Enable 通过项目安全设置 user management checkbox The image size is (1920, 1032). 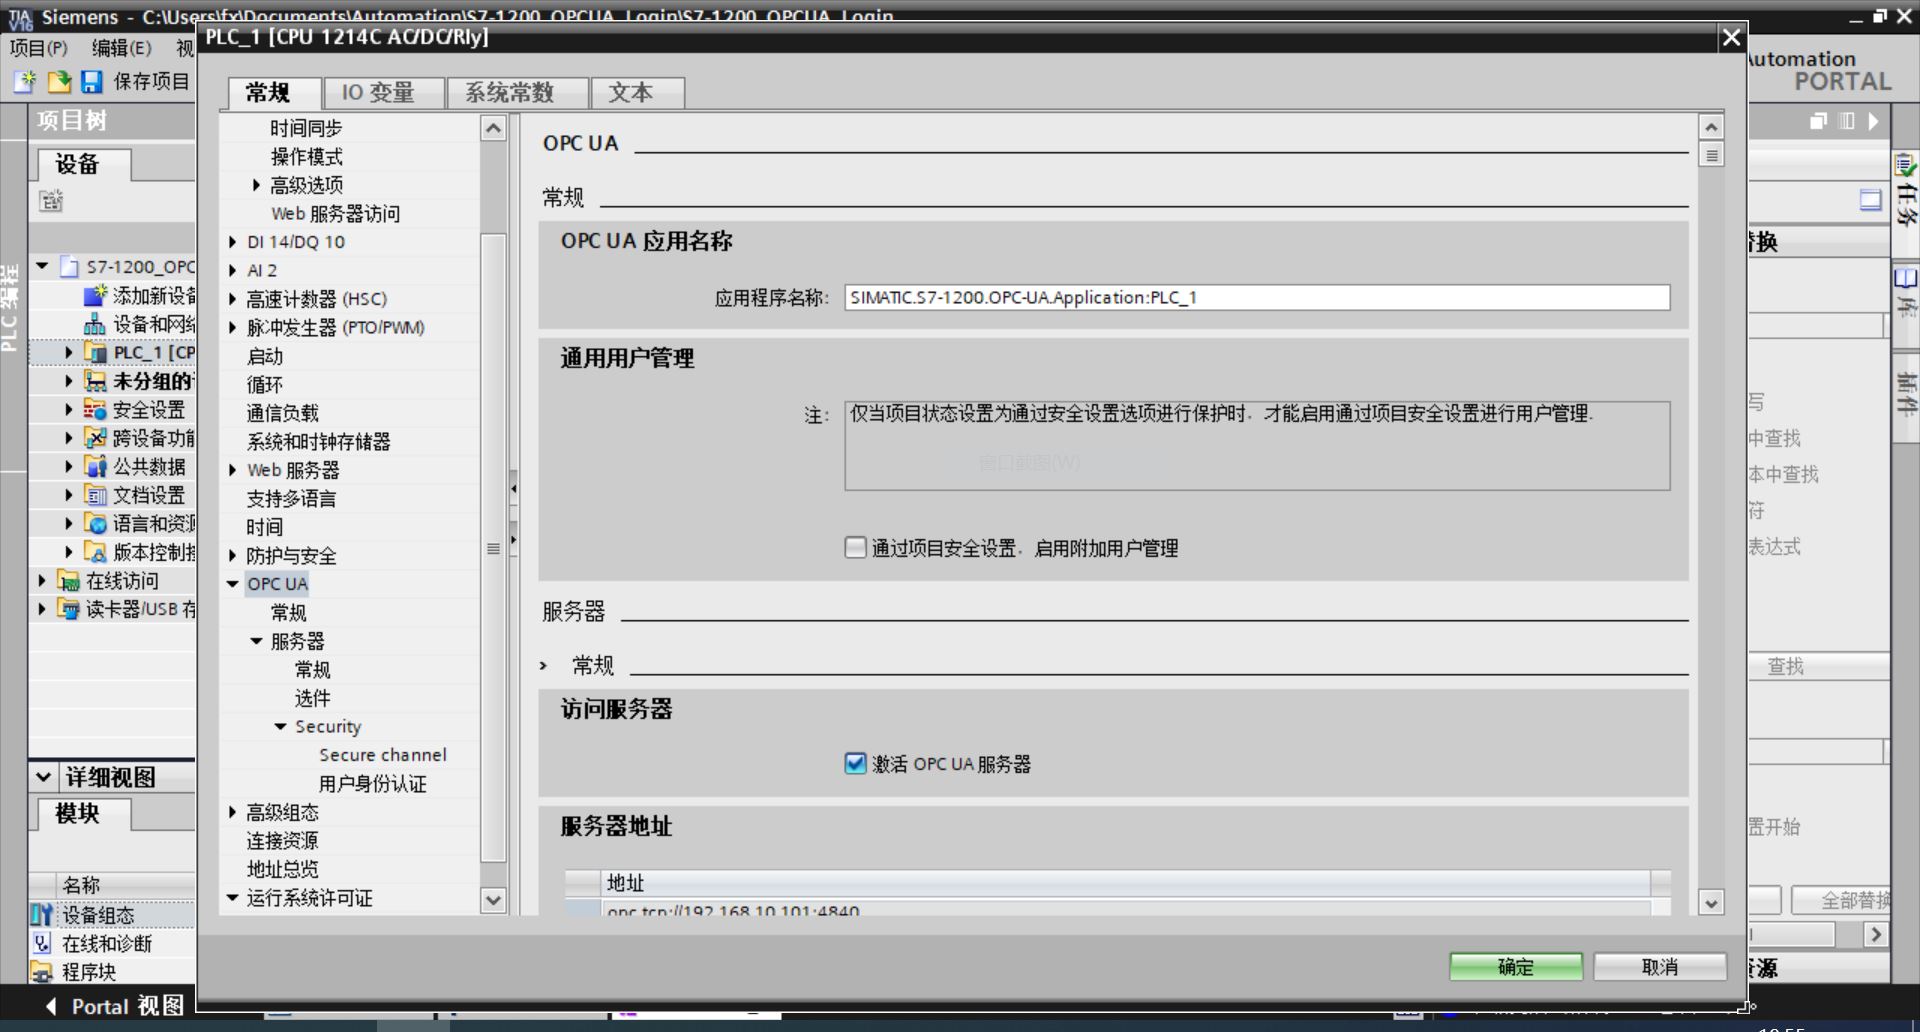pyautogui.click(x=856, y=547)
